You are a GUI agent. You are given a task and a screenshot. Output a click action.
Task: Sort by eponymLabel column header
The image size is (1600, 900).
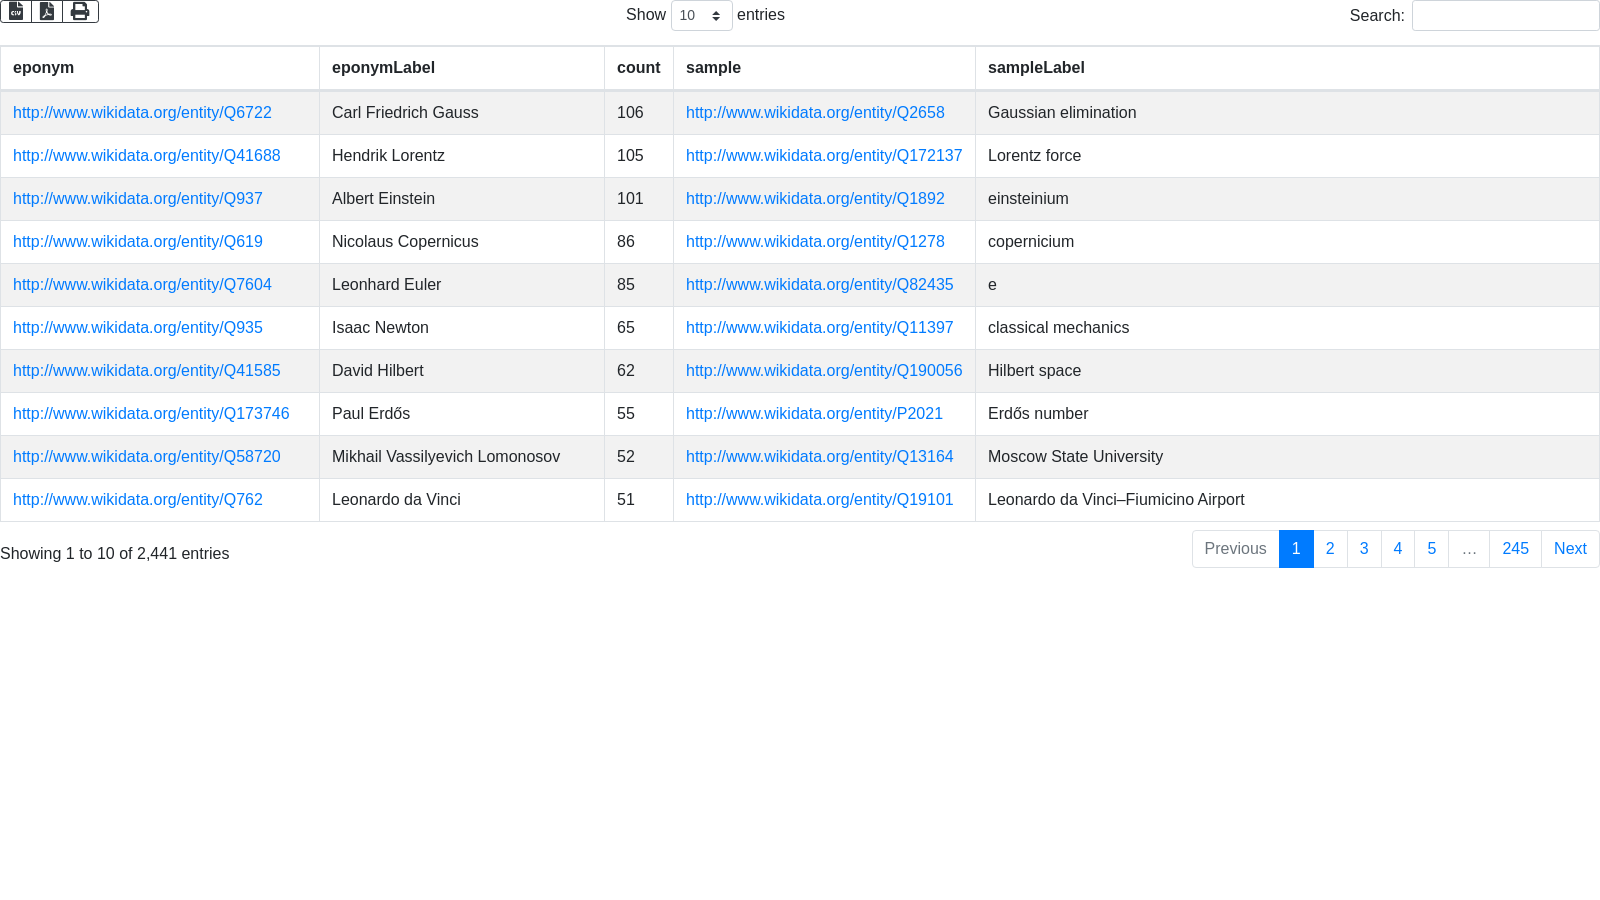[383, 68]
